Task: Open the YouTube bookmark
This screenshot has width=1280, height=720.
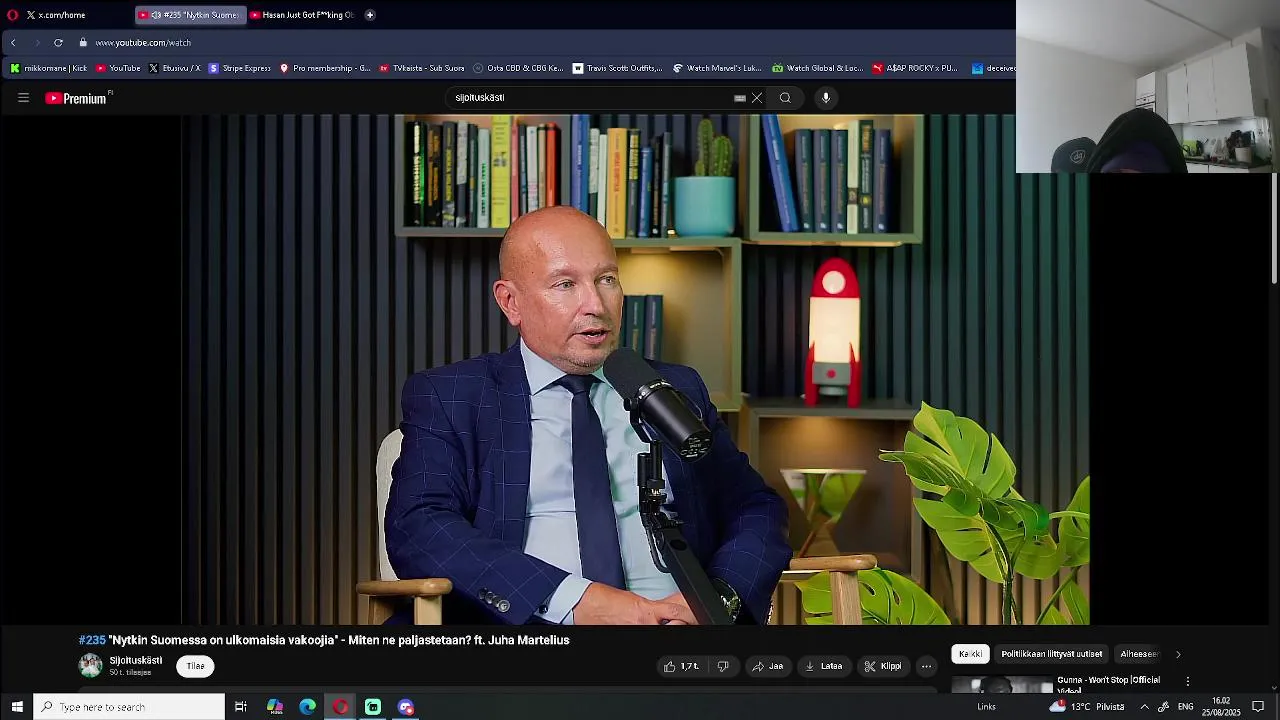Action: [x=118, y=68]
